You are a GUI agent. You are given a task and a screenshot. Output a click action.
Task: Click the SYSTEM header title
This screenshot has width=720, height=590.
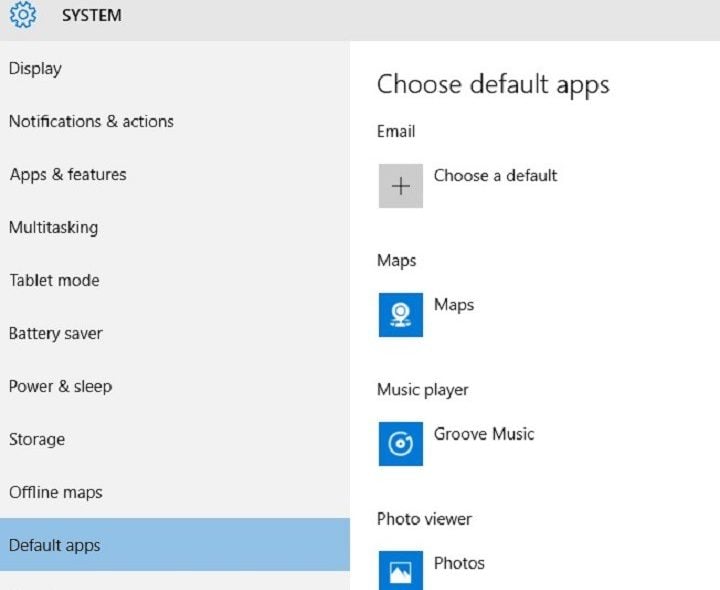pyautogui.click(x=93, y=16)
